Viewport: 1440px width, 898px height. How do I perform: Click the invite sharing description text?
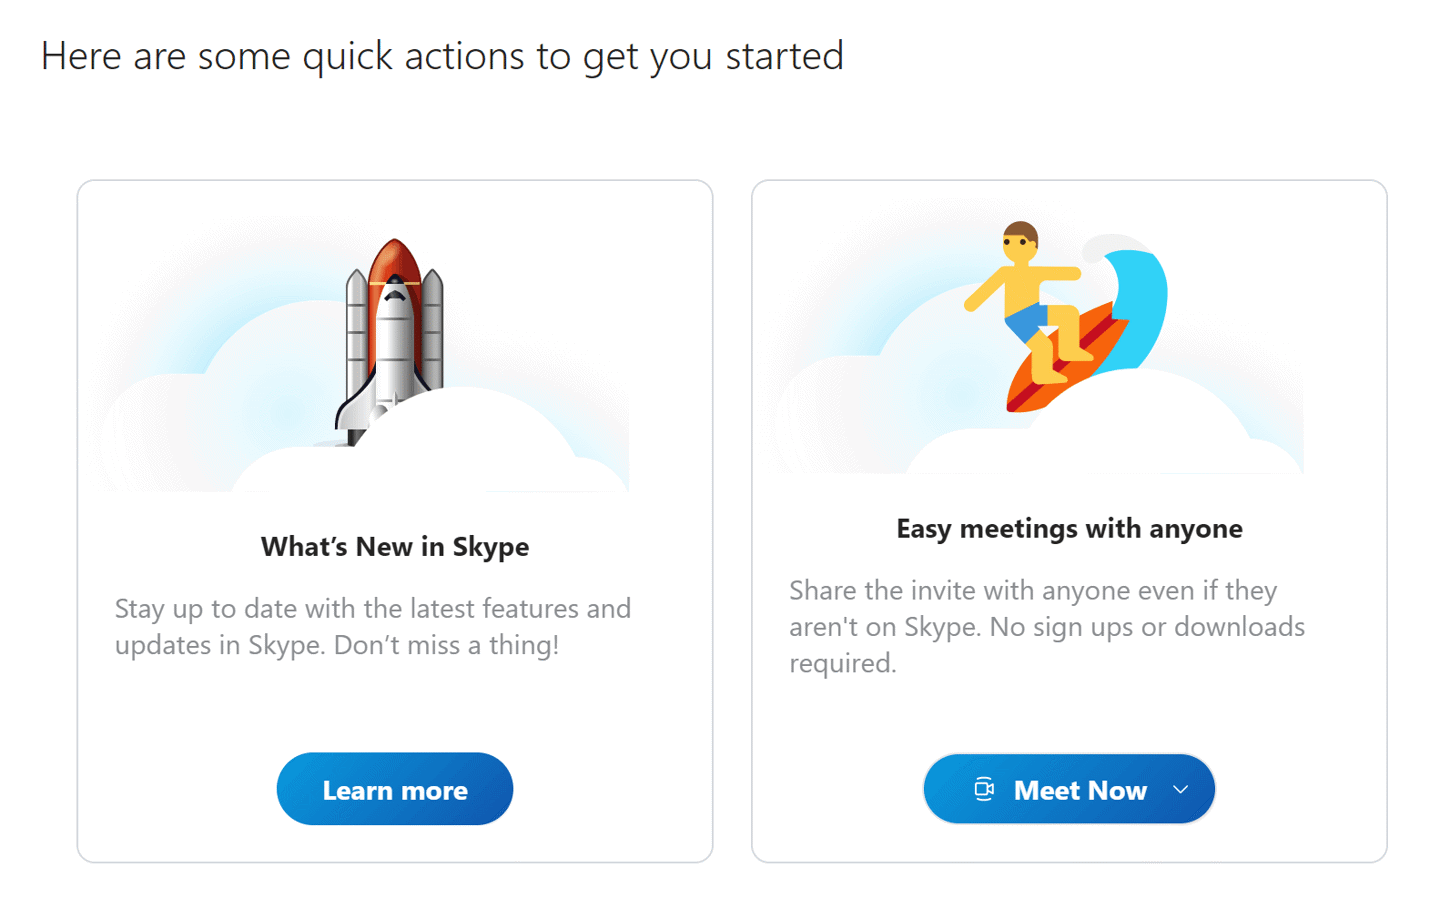pos(1050,626)
